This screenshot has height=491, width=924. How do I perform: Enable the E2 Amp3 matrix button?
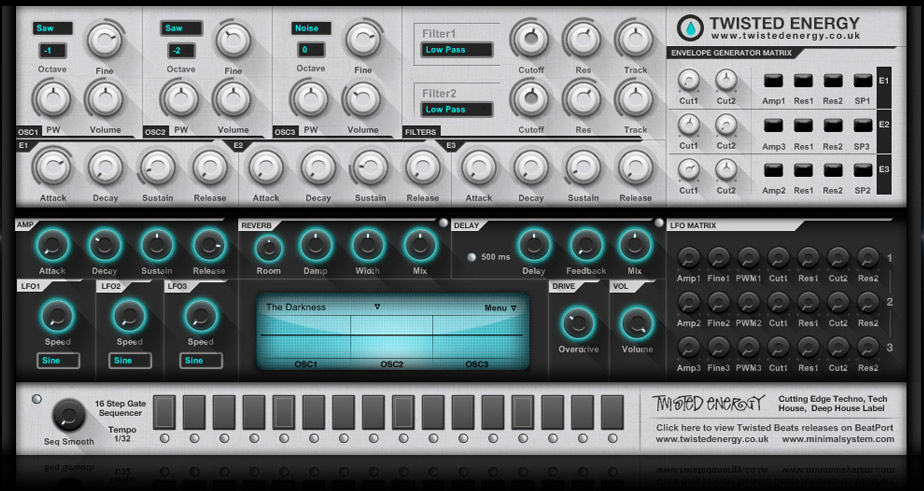pyautogui.click(x=773, y=126)
